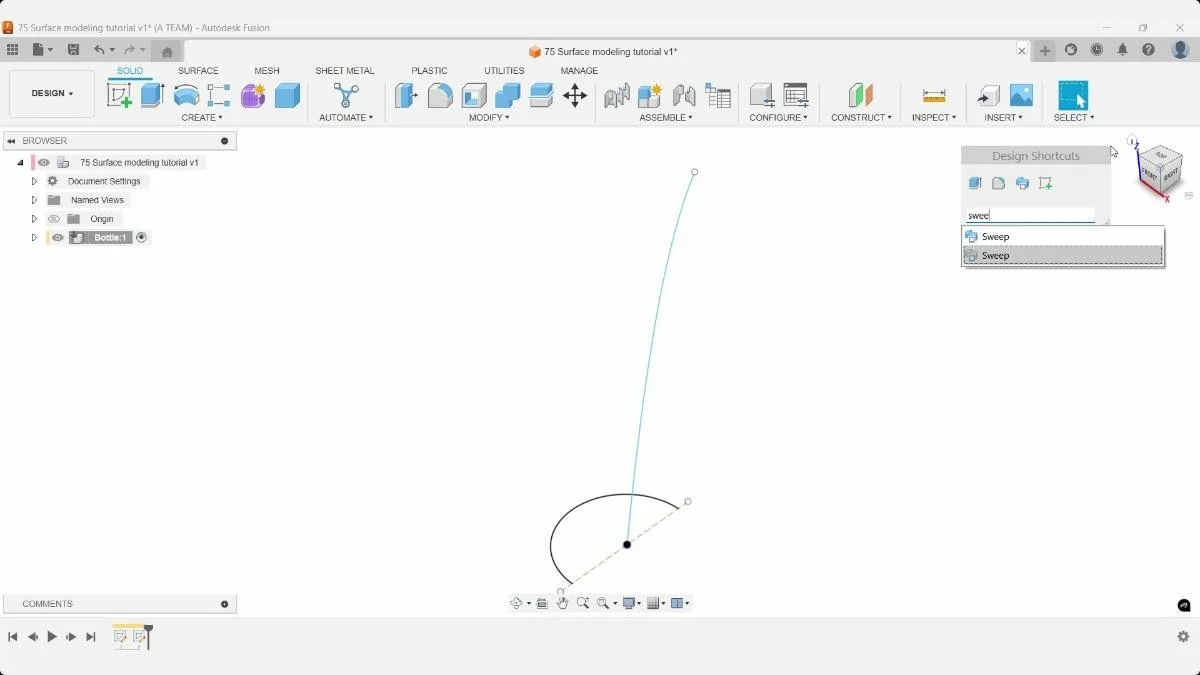Select the Offset Face tool in MODIFY
This screenshot has height=675, width=1200.
(541, 96)
